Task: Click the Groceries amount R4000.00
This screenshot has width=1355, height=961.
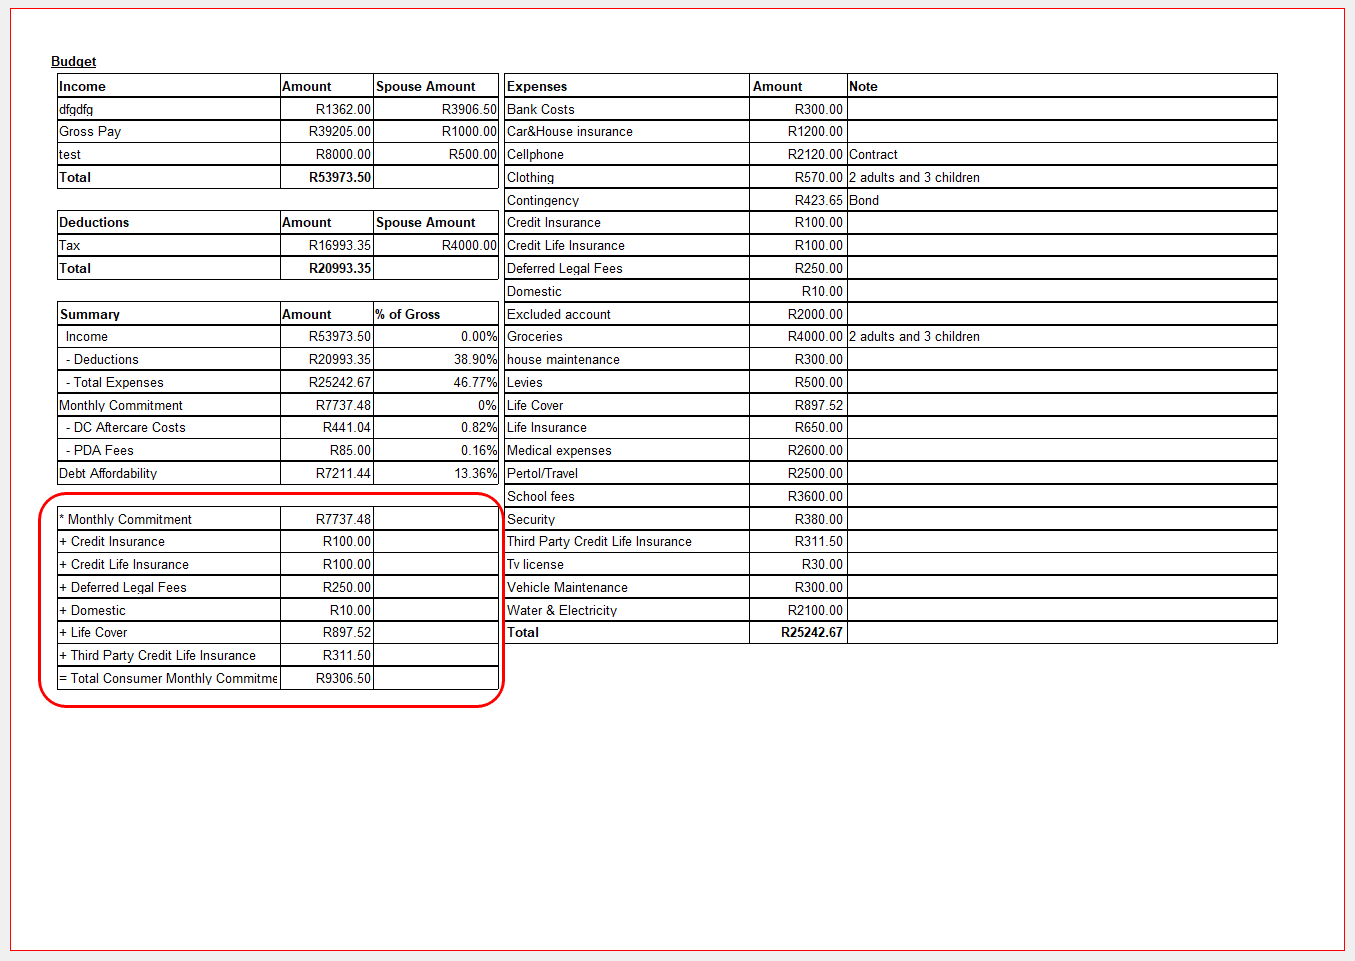Action: [x=814, y=337]
